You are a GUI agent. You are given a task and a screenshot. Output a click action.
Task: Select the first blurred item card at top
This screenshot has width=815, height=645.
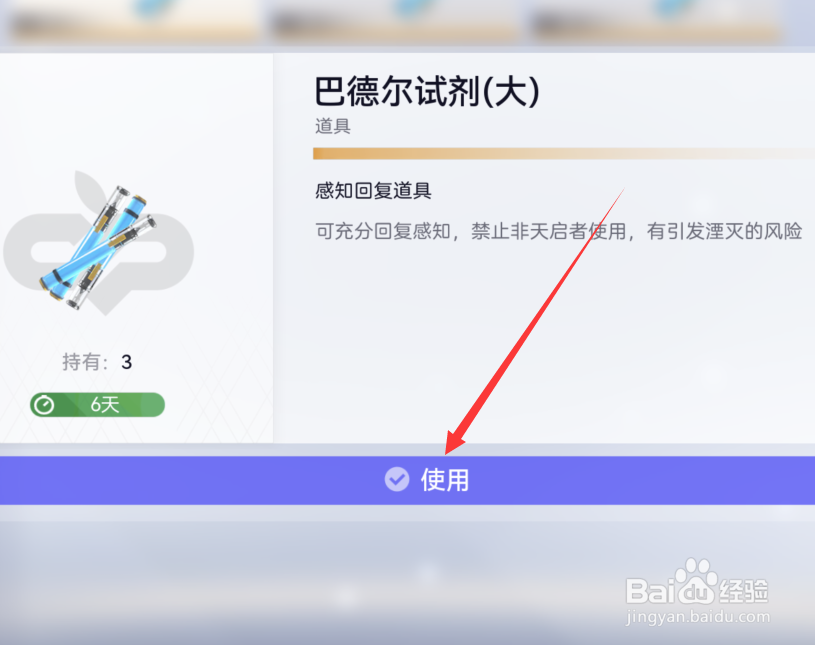135,23
